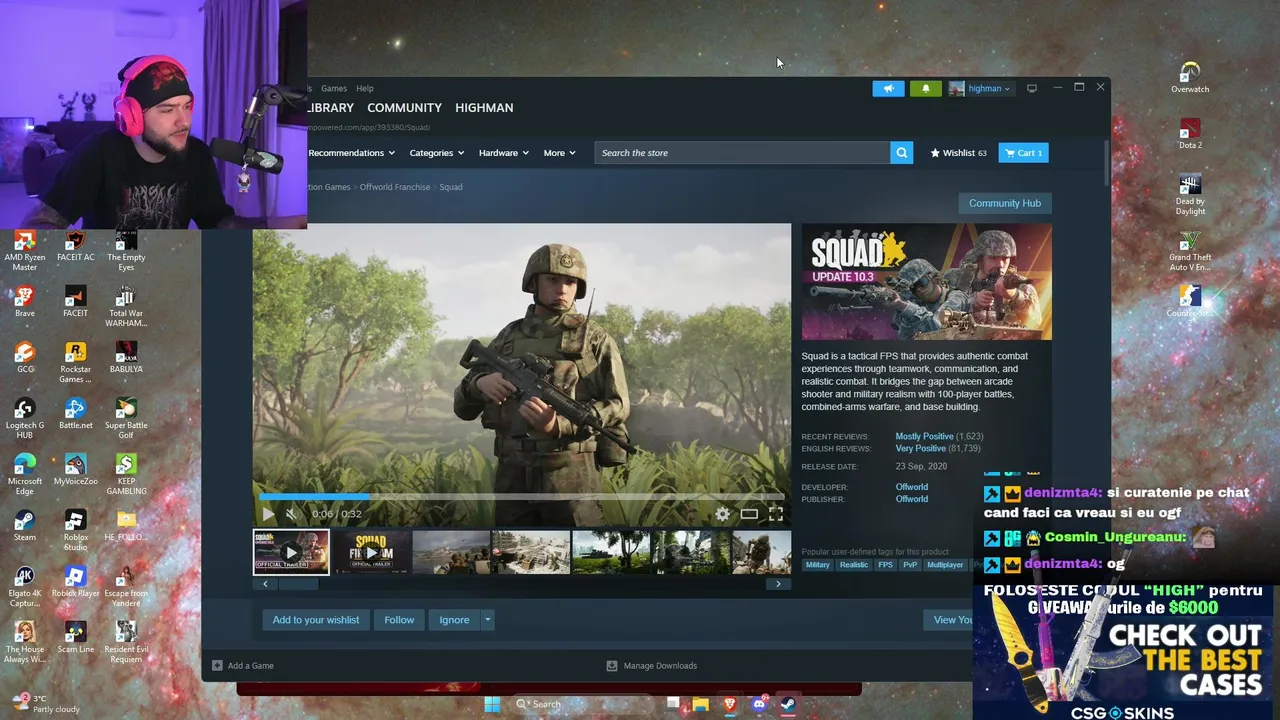Unmute the trailer video volume icon
The image size is (1280, 720).
click(x=292, y=514)
